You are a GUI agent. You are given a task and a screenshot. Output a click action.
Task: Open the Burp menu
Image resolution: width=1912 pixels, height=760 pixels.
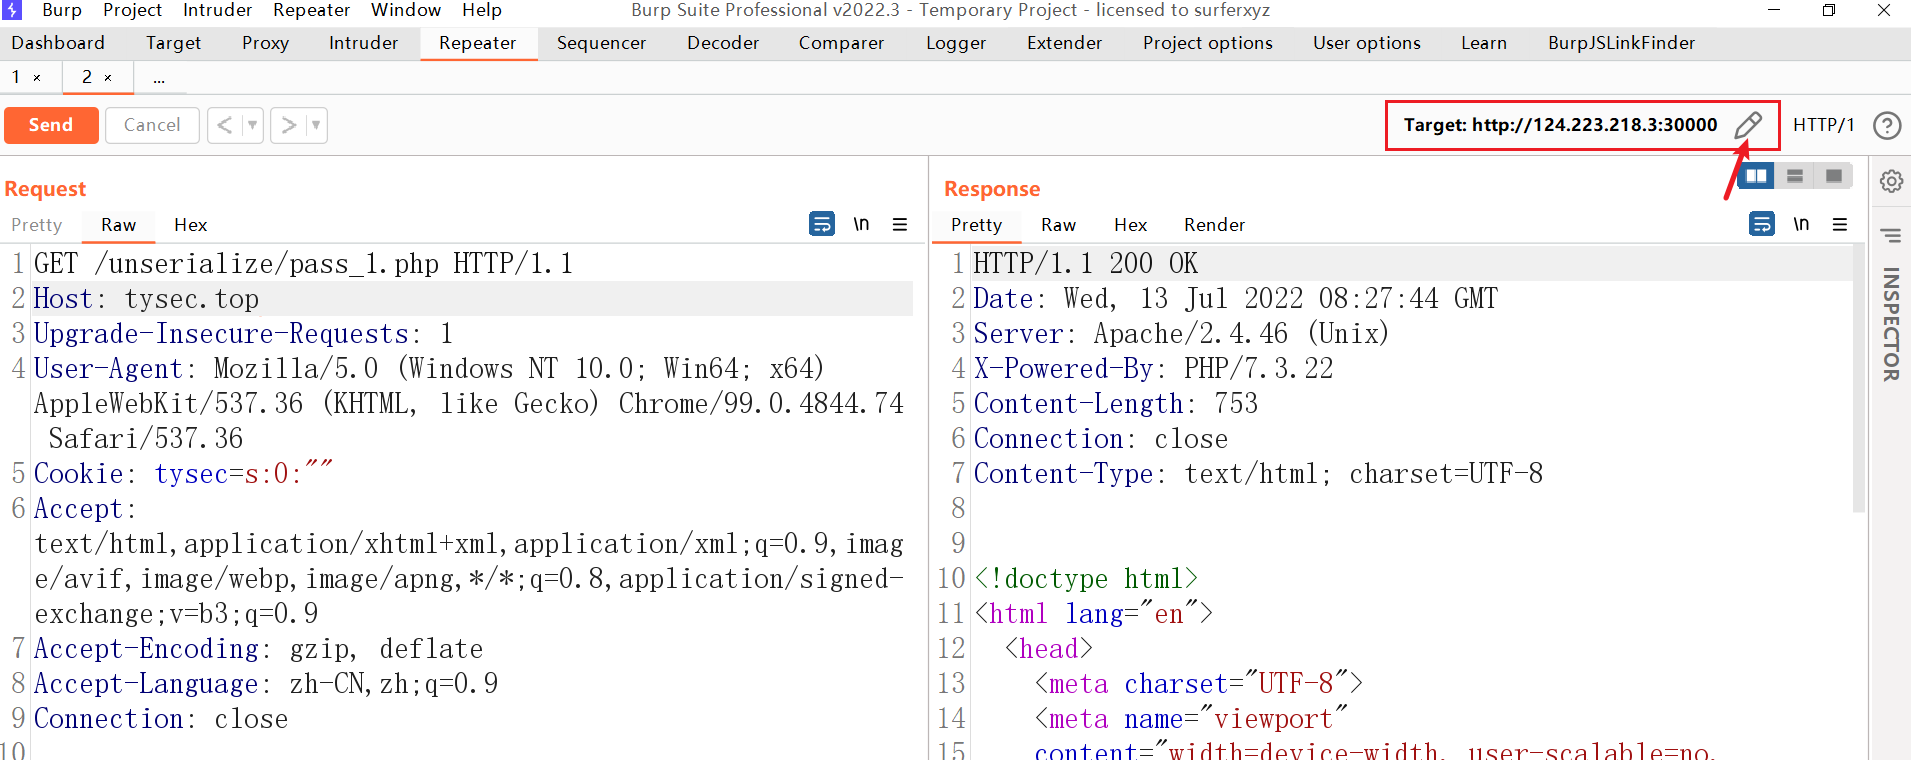click(x=62, y=10)
